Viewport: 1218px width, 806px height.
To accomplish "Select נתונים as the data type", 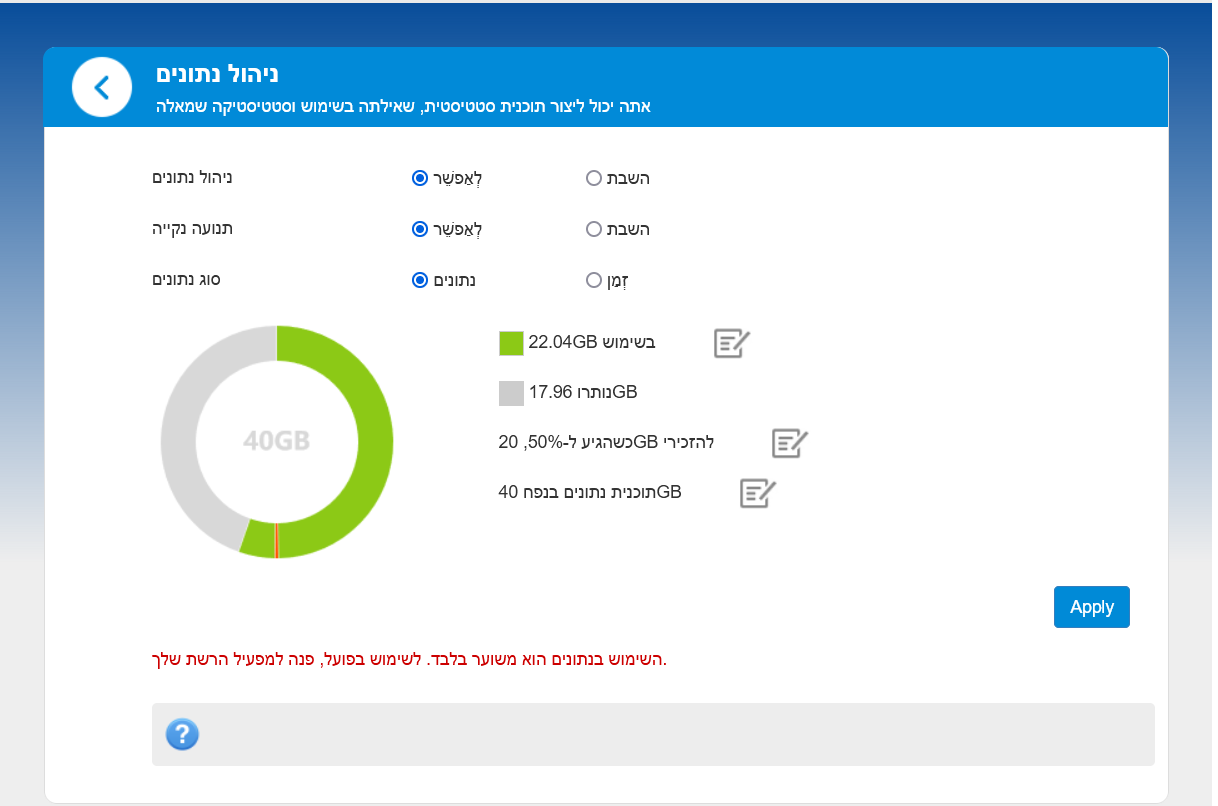I will tap(420, 280).
